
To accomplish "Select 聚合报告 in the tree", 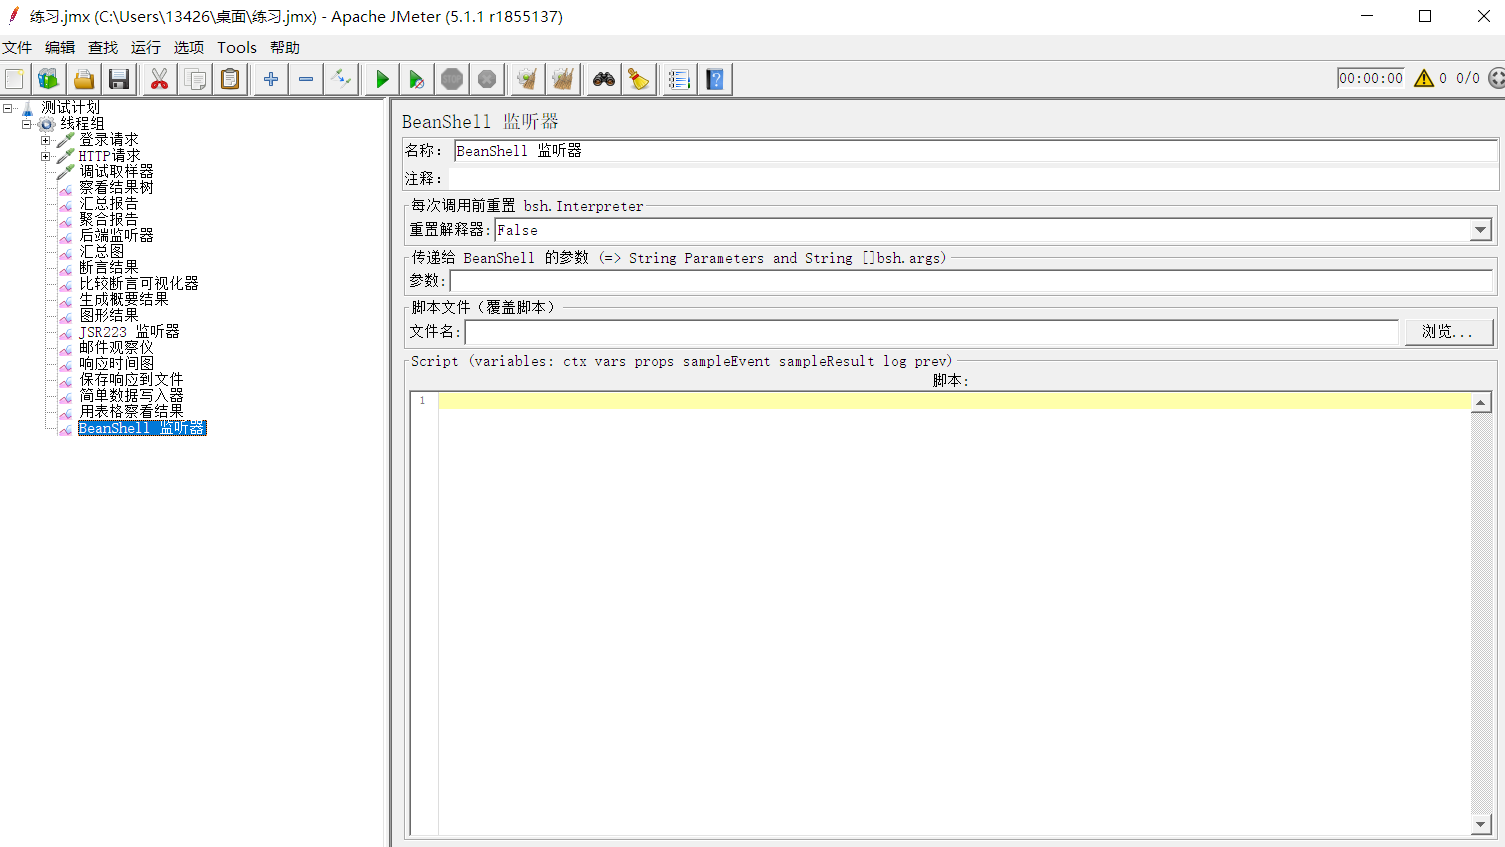I will pyautogui.click(x=109, y=220).
